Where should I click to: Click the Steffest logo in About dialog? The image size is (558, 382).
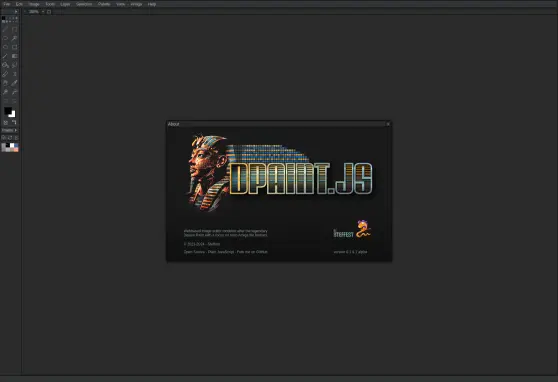coord(352,230)
